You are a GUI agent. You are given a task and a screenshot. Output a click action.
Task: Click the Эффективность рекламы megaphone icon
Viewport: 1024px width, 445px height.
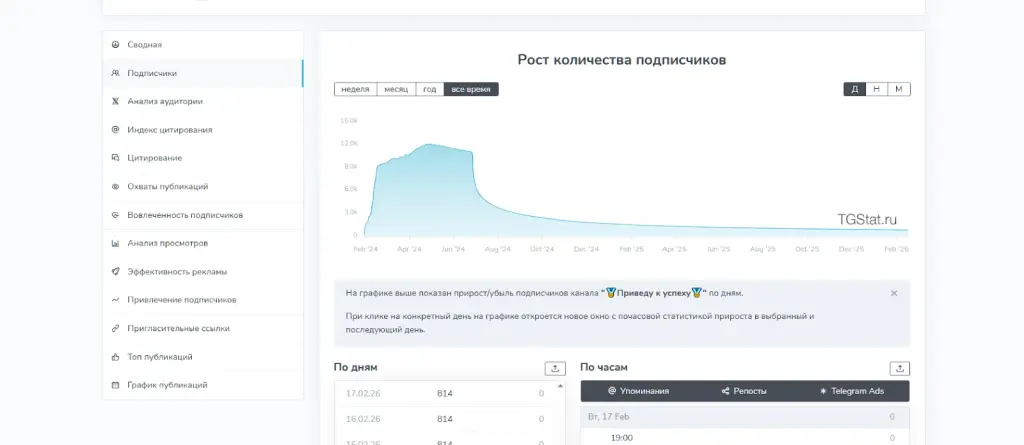pos(116,271)
